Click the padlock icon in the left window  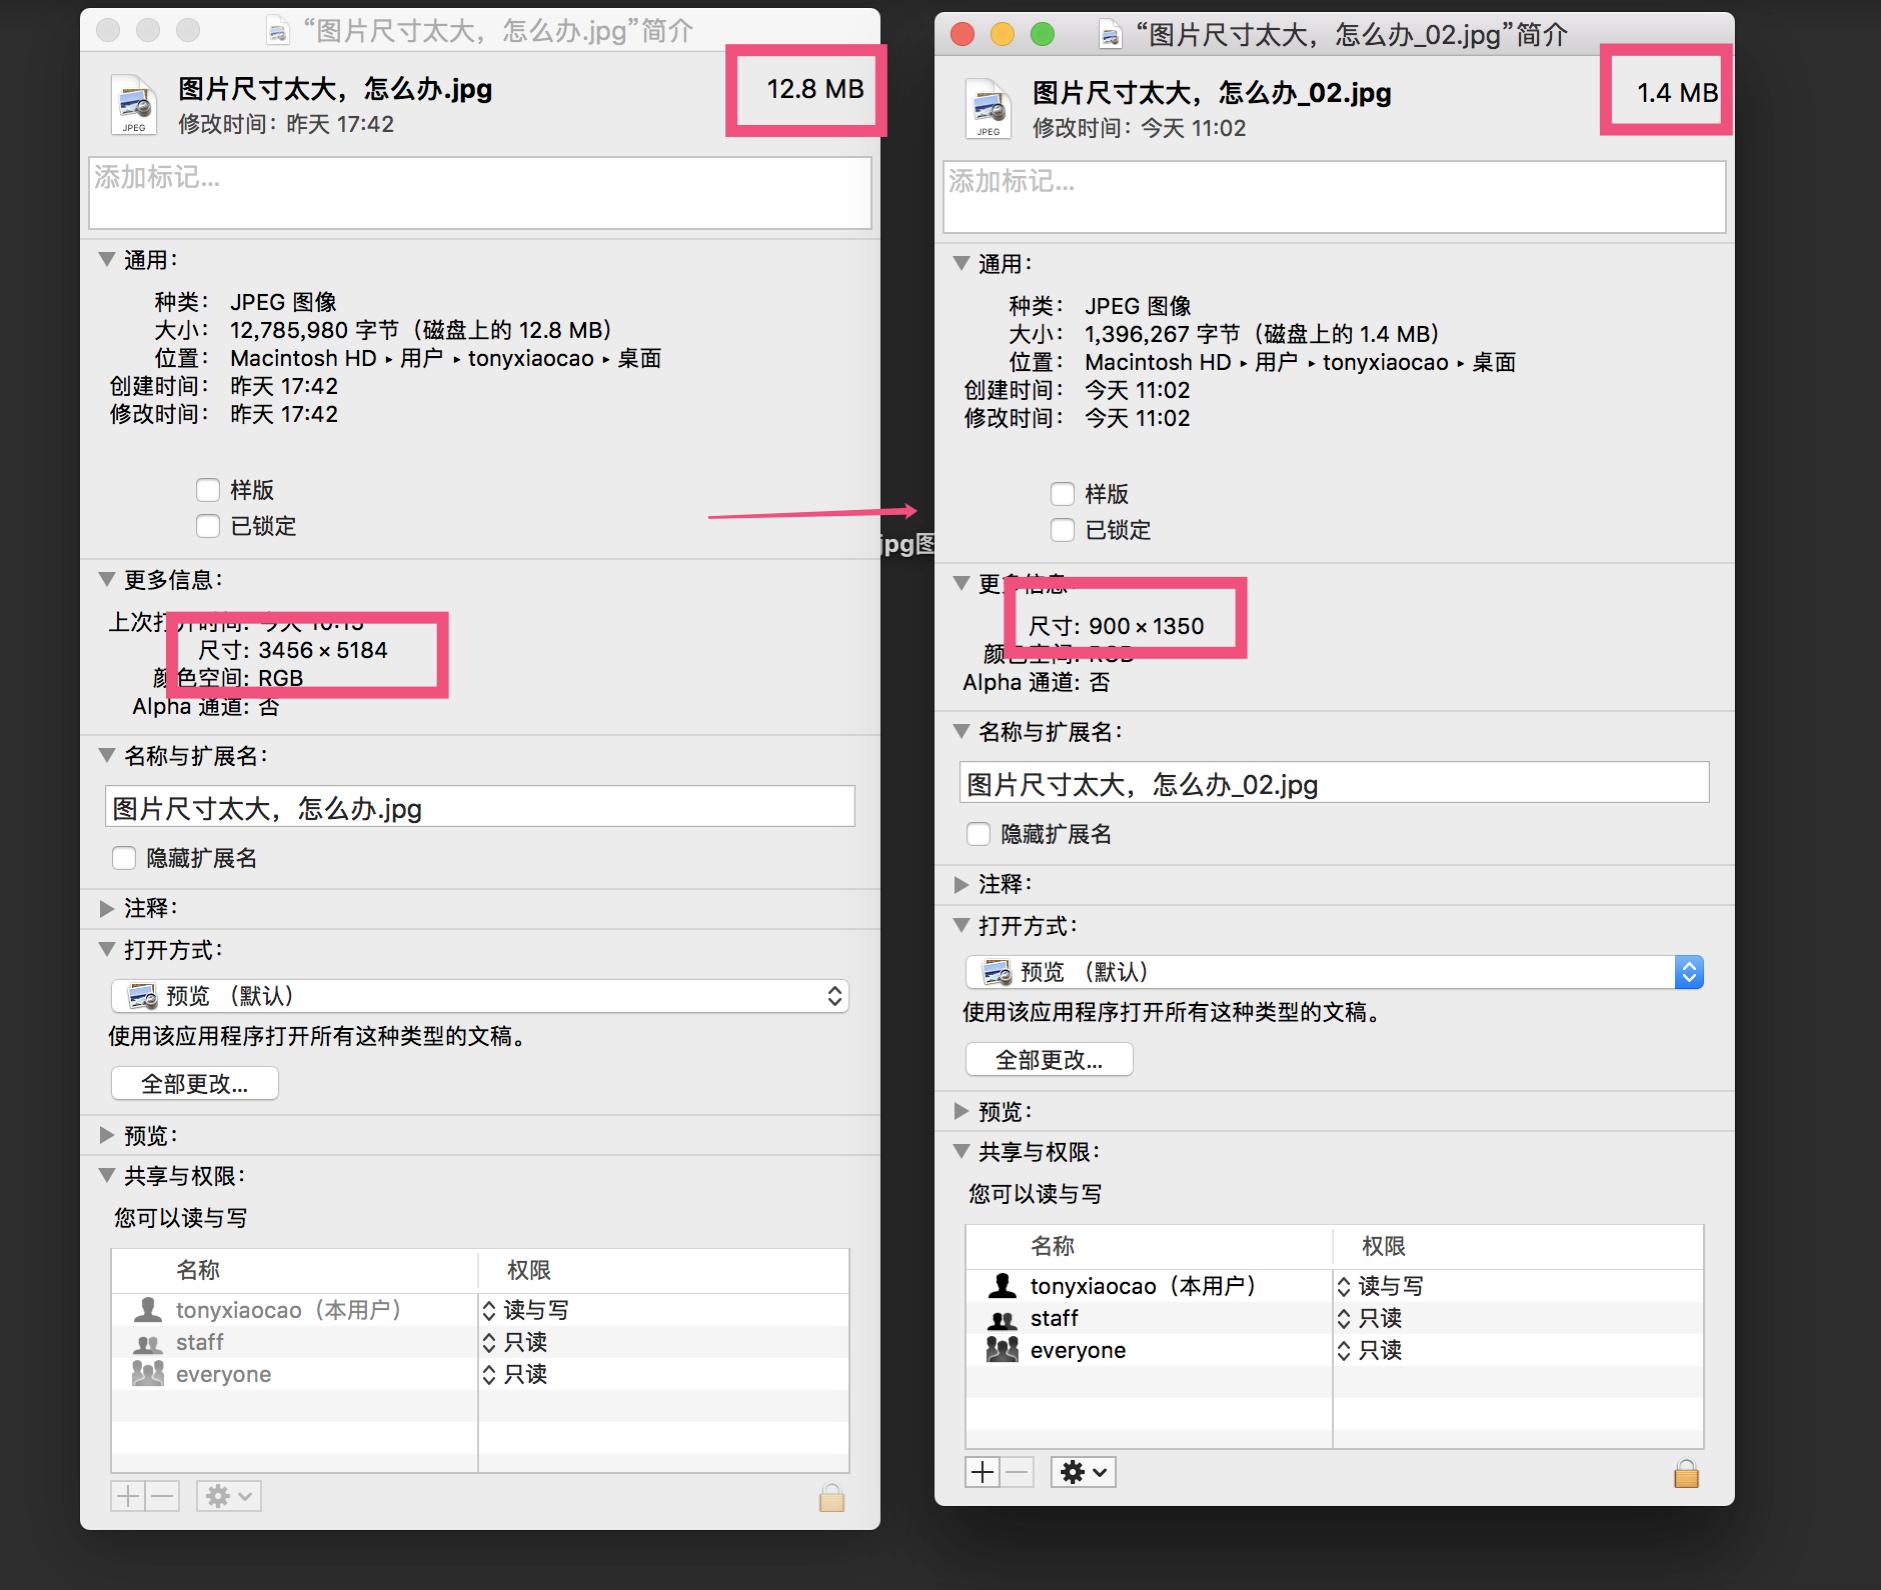click(x=831, y=1497)
